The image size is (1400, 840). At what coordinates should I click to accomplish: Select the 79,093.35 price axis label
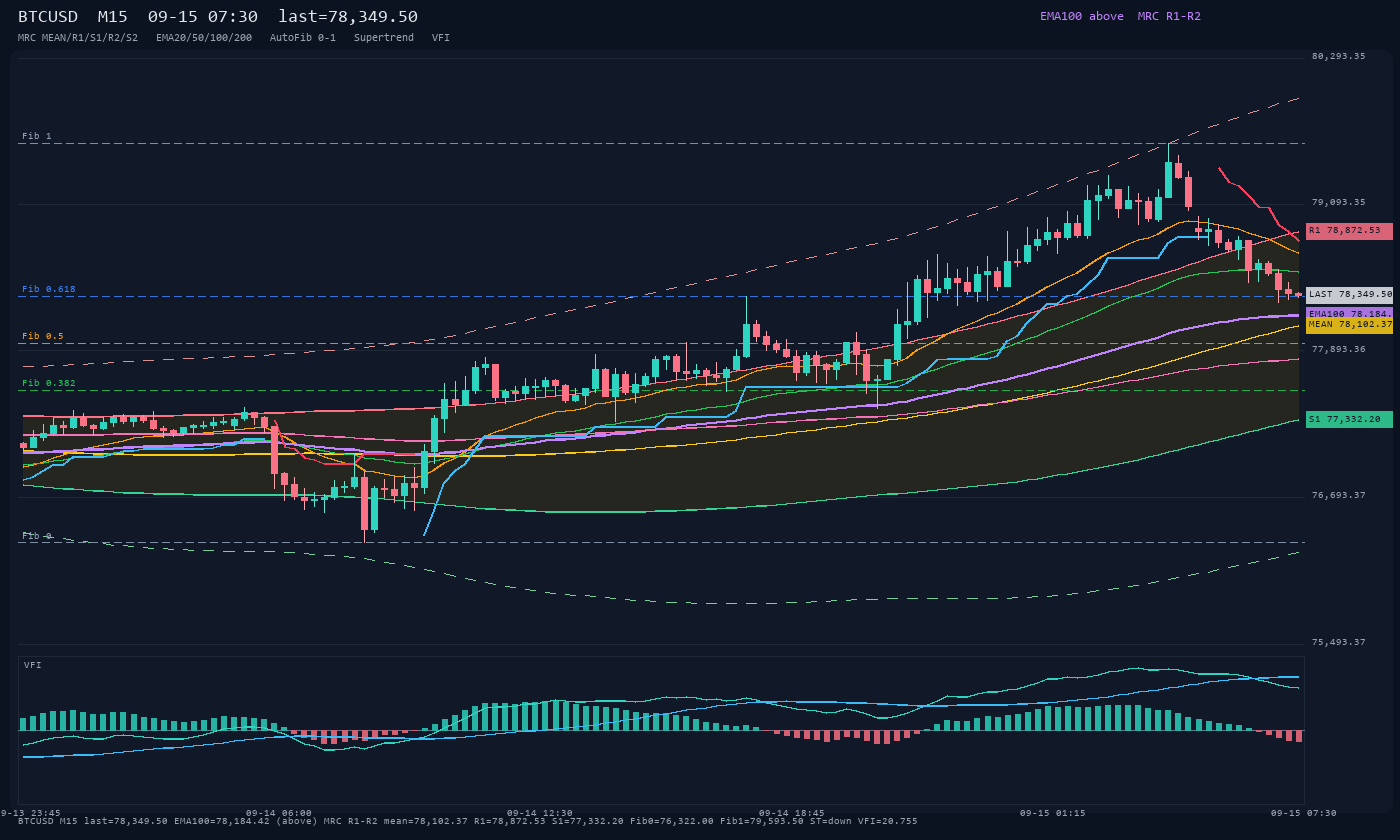pos(1338,202)
